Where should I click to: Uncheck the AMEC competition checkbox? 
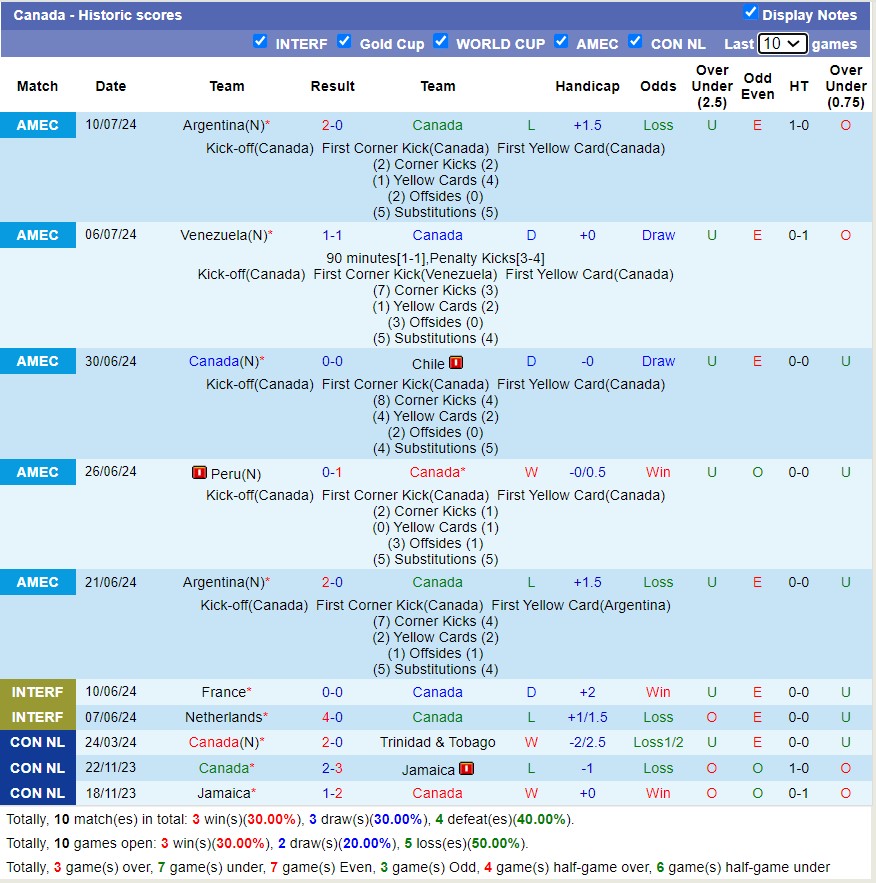coord(561,42)
